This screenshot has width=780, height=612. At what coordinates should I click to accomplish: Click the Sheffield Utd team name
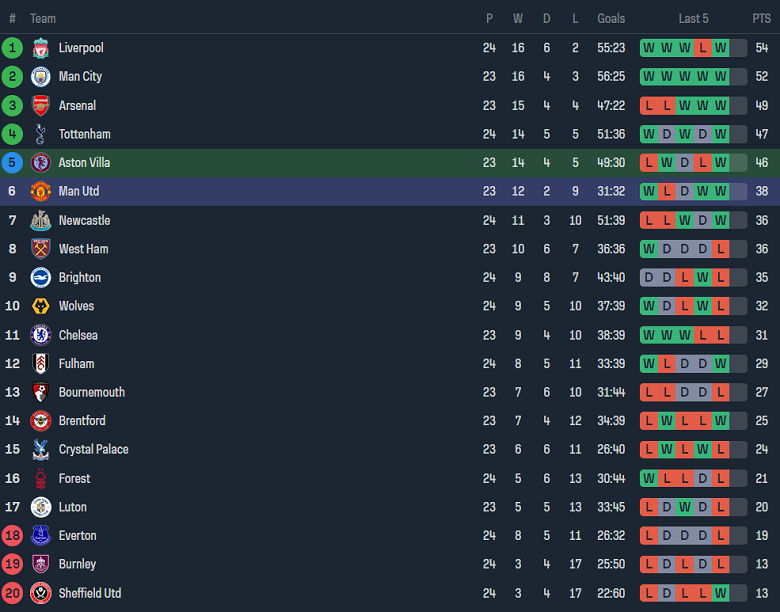(x=90, y=593)
